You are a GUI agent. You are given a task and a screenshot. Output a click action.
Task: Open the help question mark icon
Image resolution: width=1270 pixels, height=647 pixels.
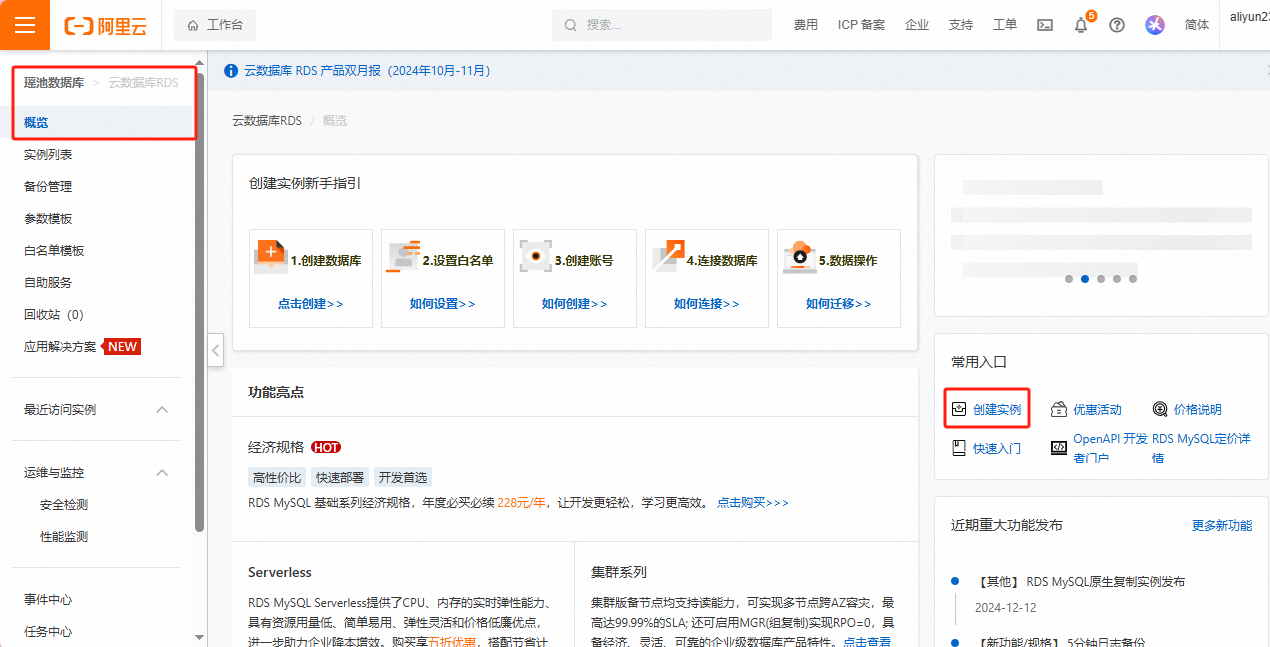click(1117, 25)
